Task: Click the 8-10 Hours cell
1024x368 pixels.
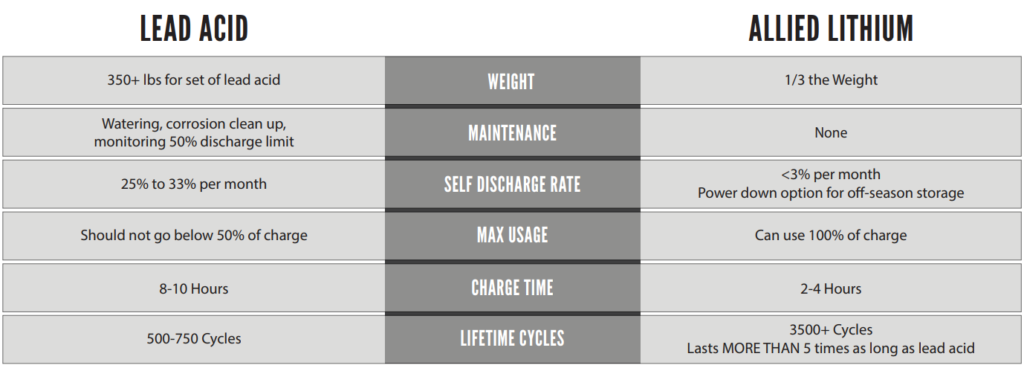Action: pyautogui.click(x=194, y=288)
